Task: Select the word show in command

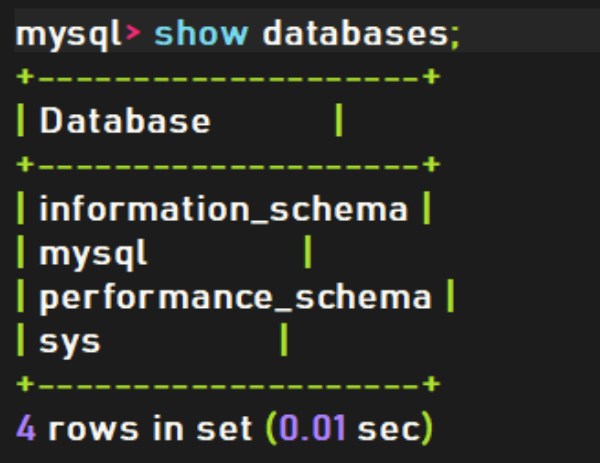Action: pos(201,34)
